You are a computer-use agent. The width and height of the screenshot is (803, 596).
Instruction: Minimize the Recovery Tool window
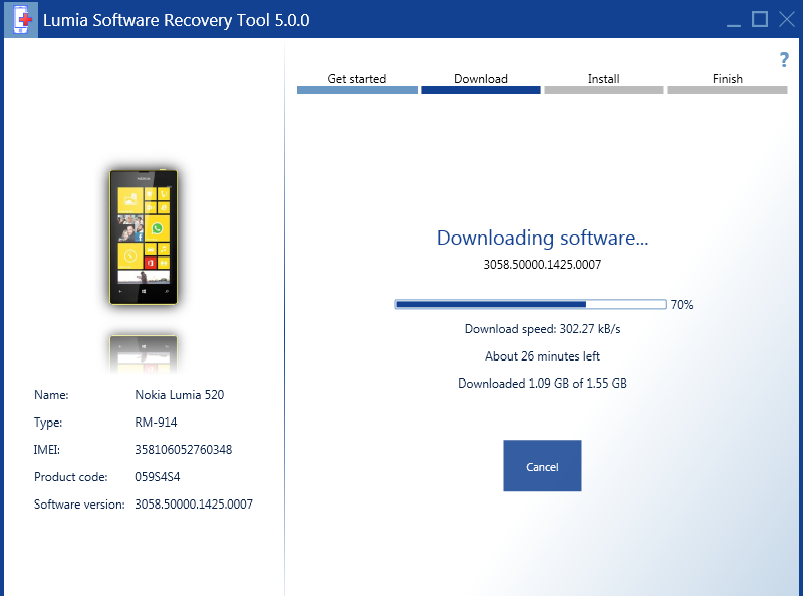733,19
